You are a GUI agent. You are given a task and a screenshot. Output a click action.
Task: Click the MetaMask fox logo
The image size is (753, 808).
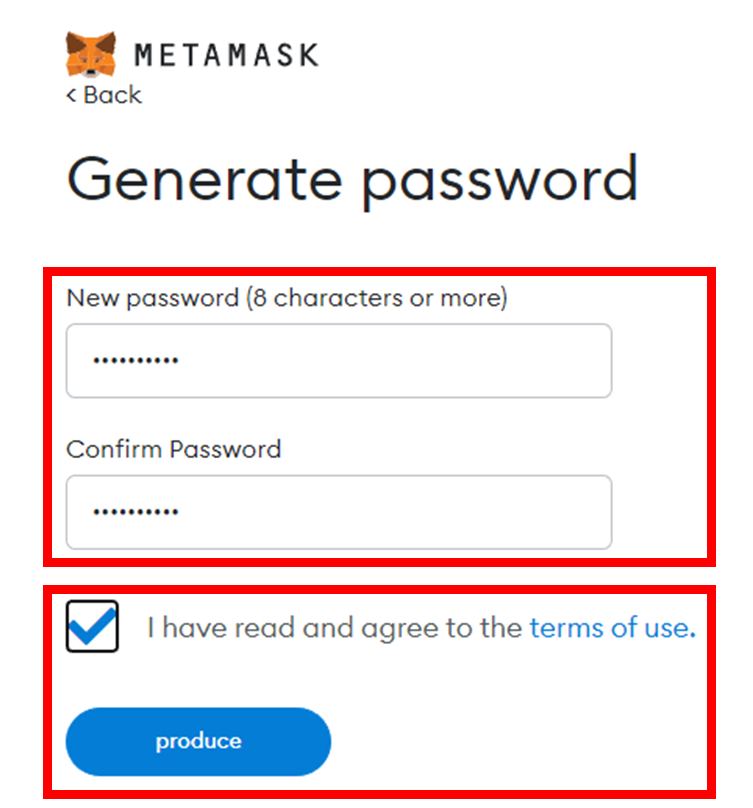pyautogui.click(x=91, y=54)
